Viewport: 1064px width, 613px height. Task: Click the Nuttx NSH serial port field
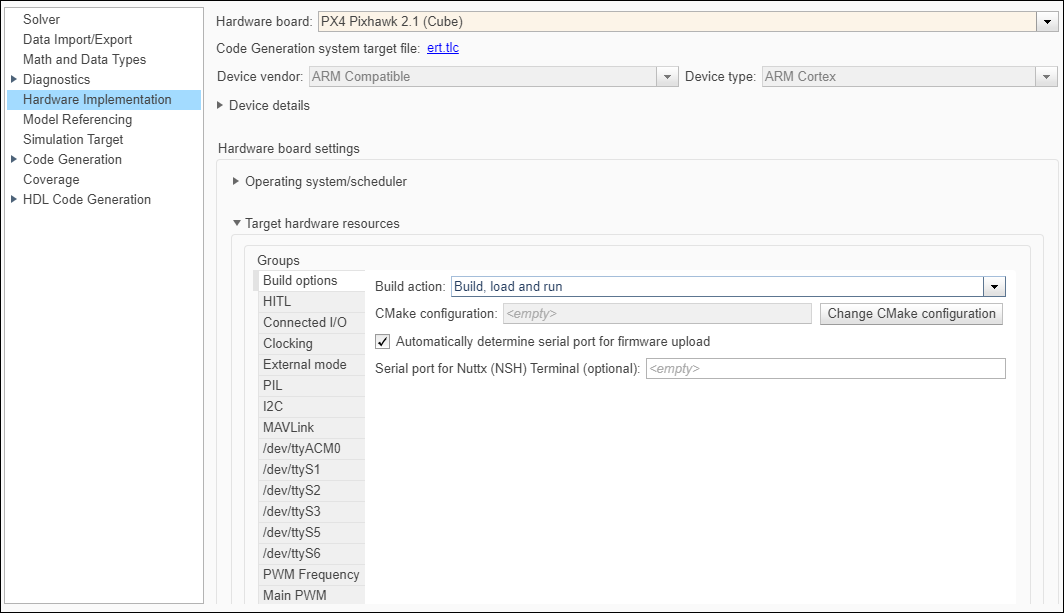(x=825, y=369)
